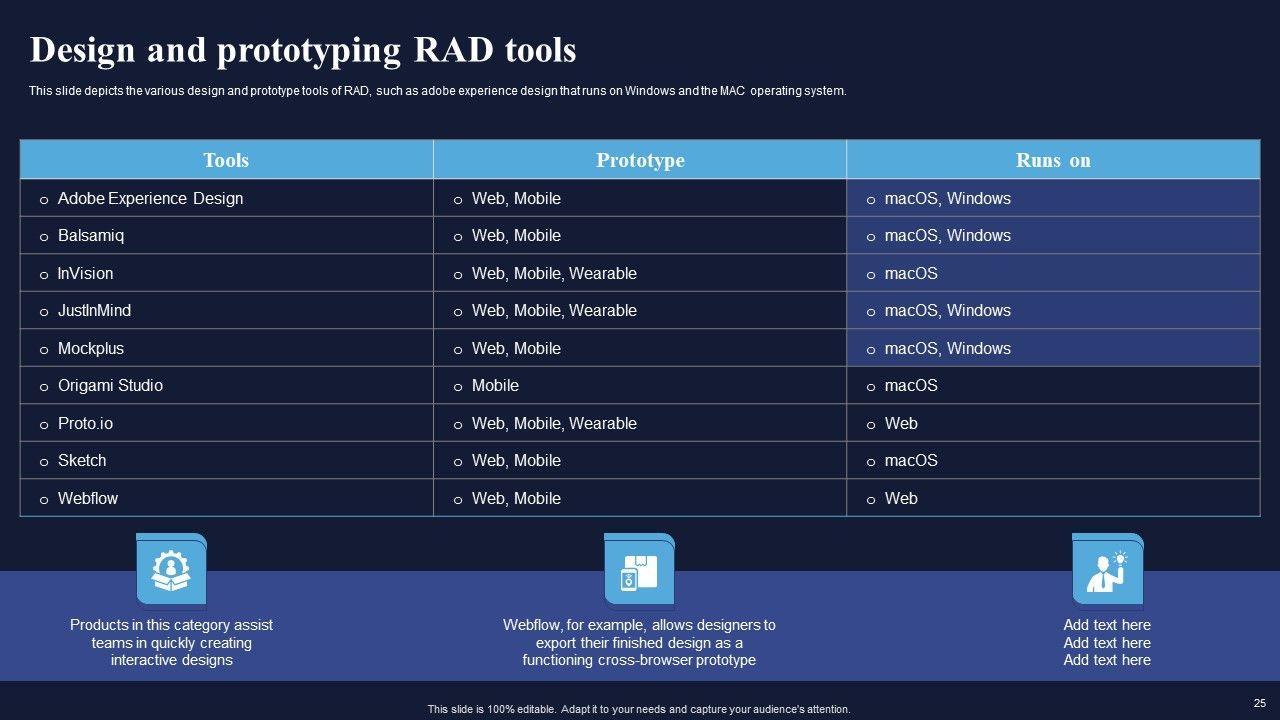
Task: Select 'Web' under Runs on in Webflow row
Action: pyautogui.click(x=901, y=498)
